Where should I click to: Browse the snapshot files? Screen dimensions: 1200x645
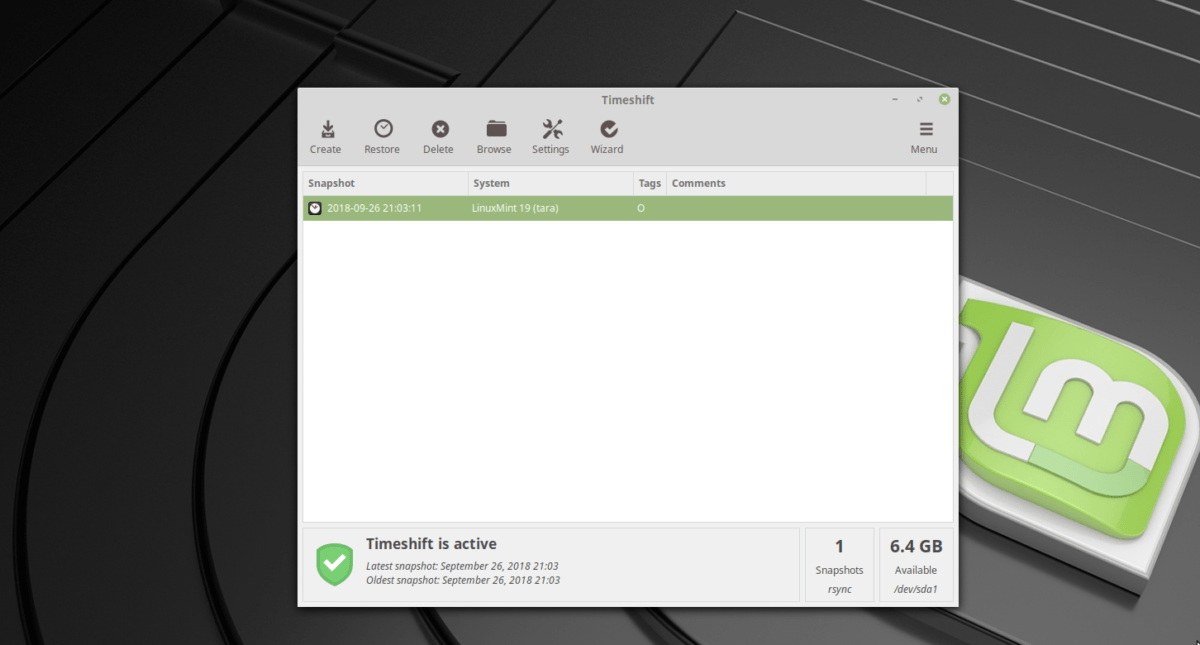(x=494, y=136)
